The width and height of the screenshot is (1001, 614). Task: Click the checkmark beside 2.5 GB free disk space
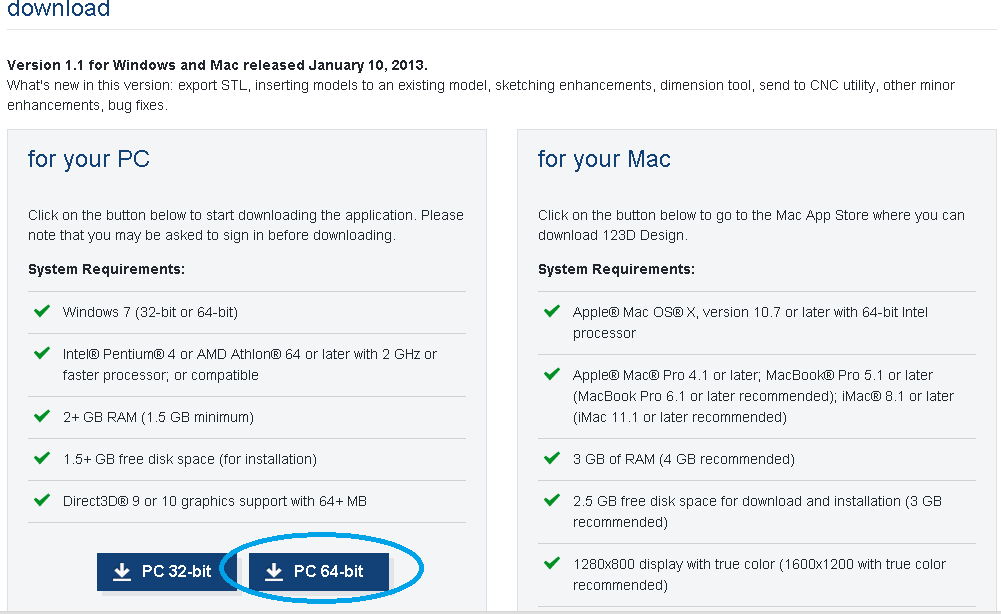552,500
